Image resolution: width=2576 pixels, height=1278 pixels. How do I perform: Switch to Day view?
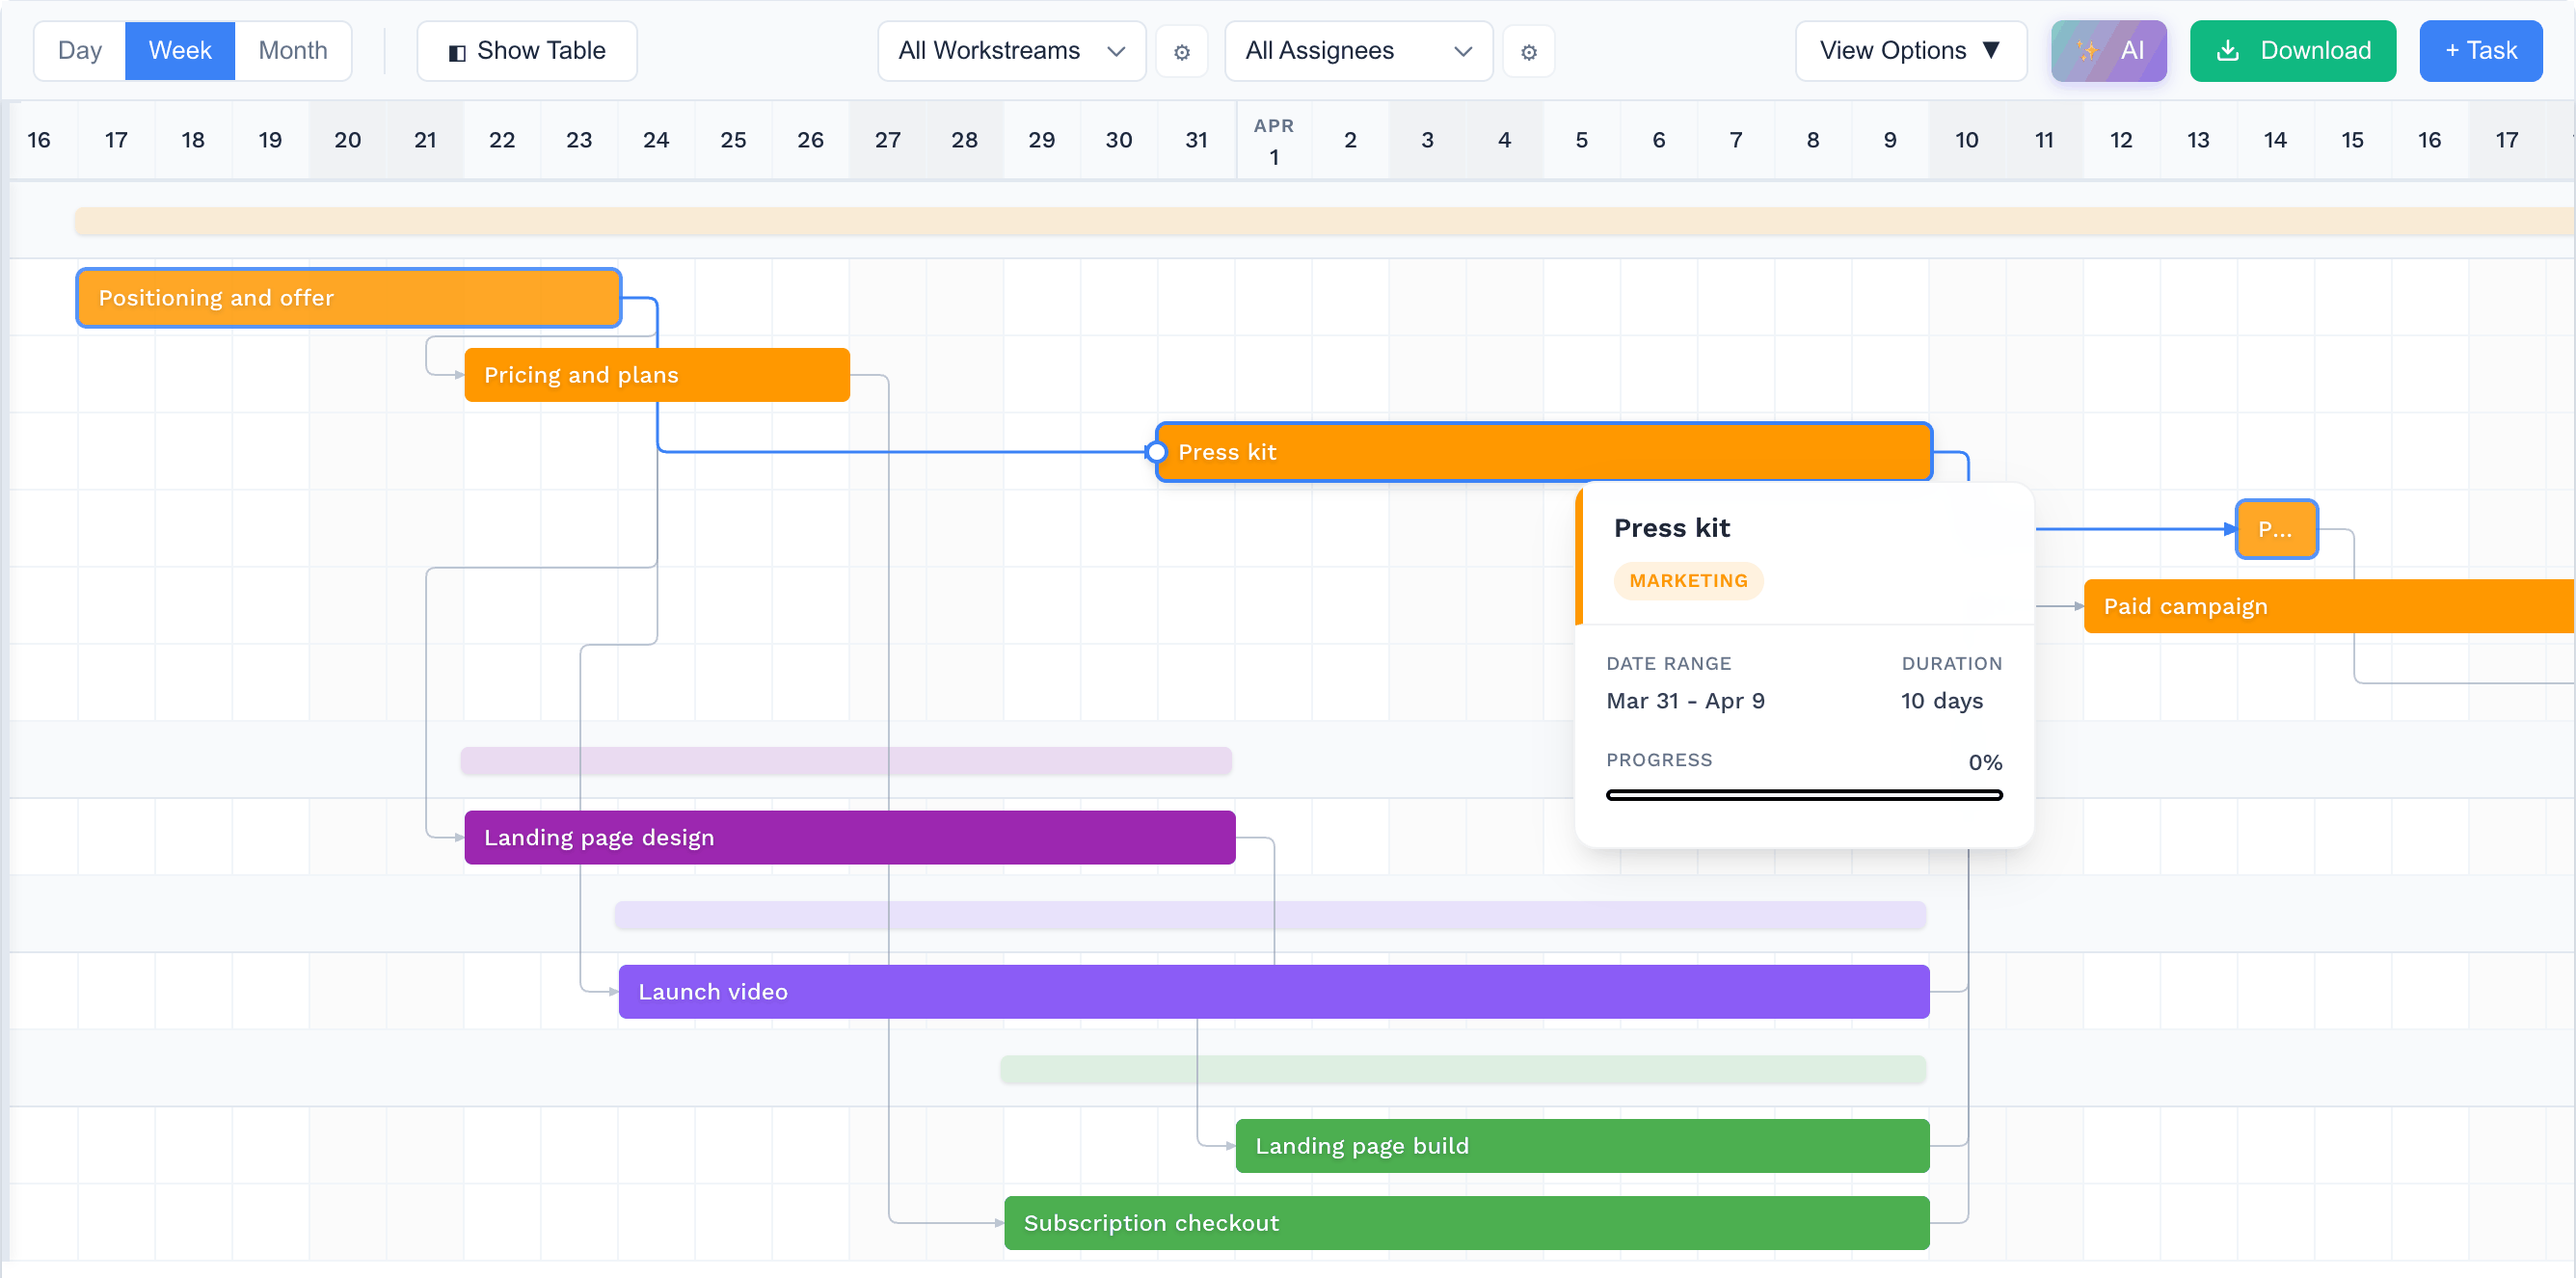pos(80,50)
